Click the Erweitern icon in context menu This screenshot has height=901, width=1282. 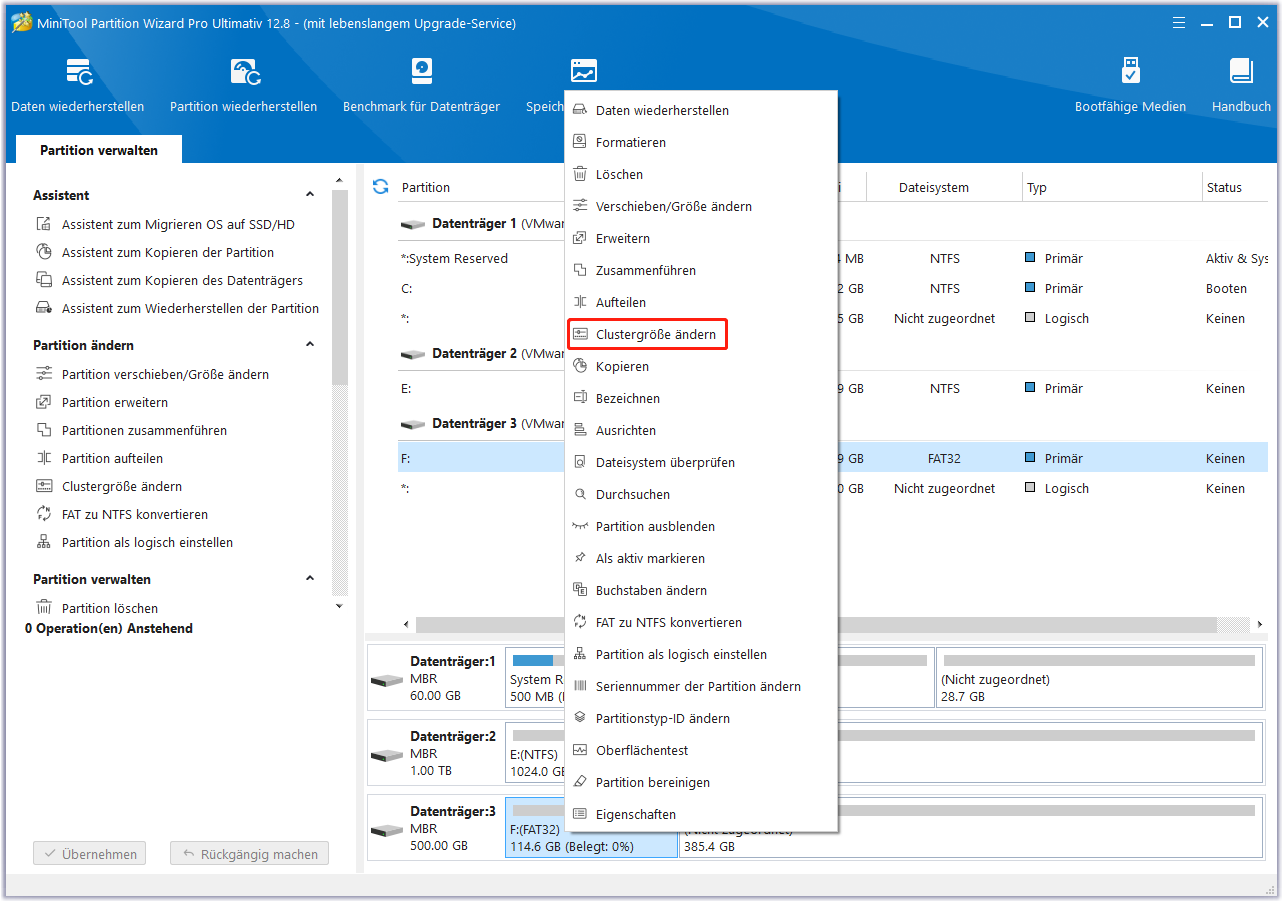point(579,238)
